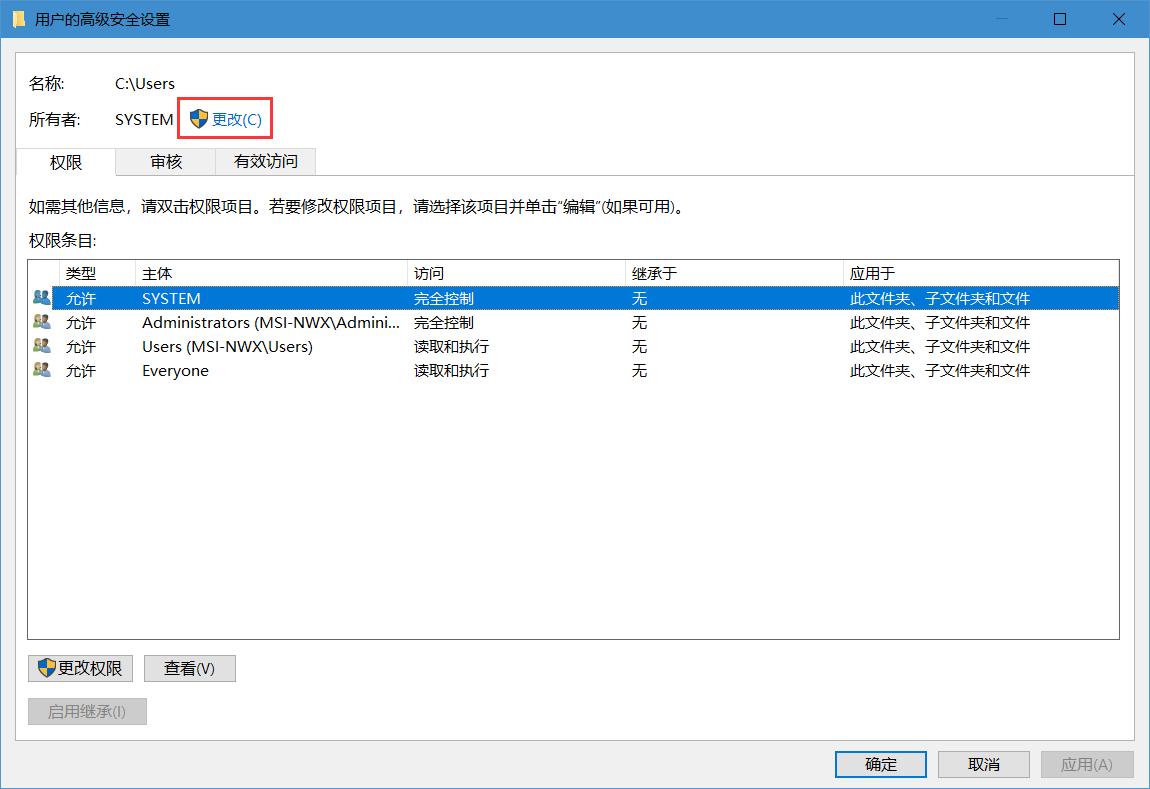
Task: Click the shield icon beside 更改(C)
Action: (x=199, y=119)
